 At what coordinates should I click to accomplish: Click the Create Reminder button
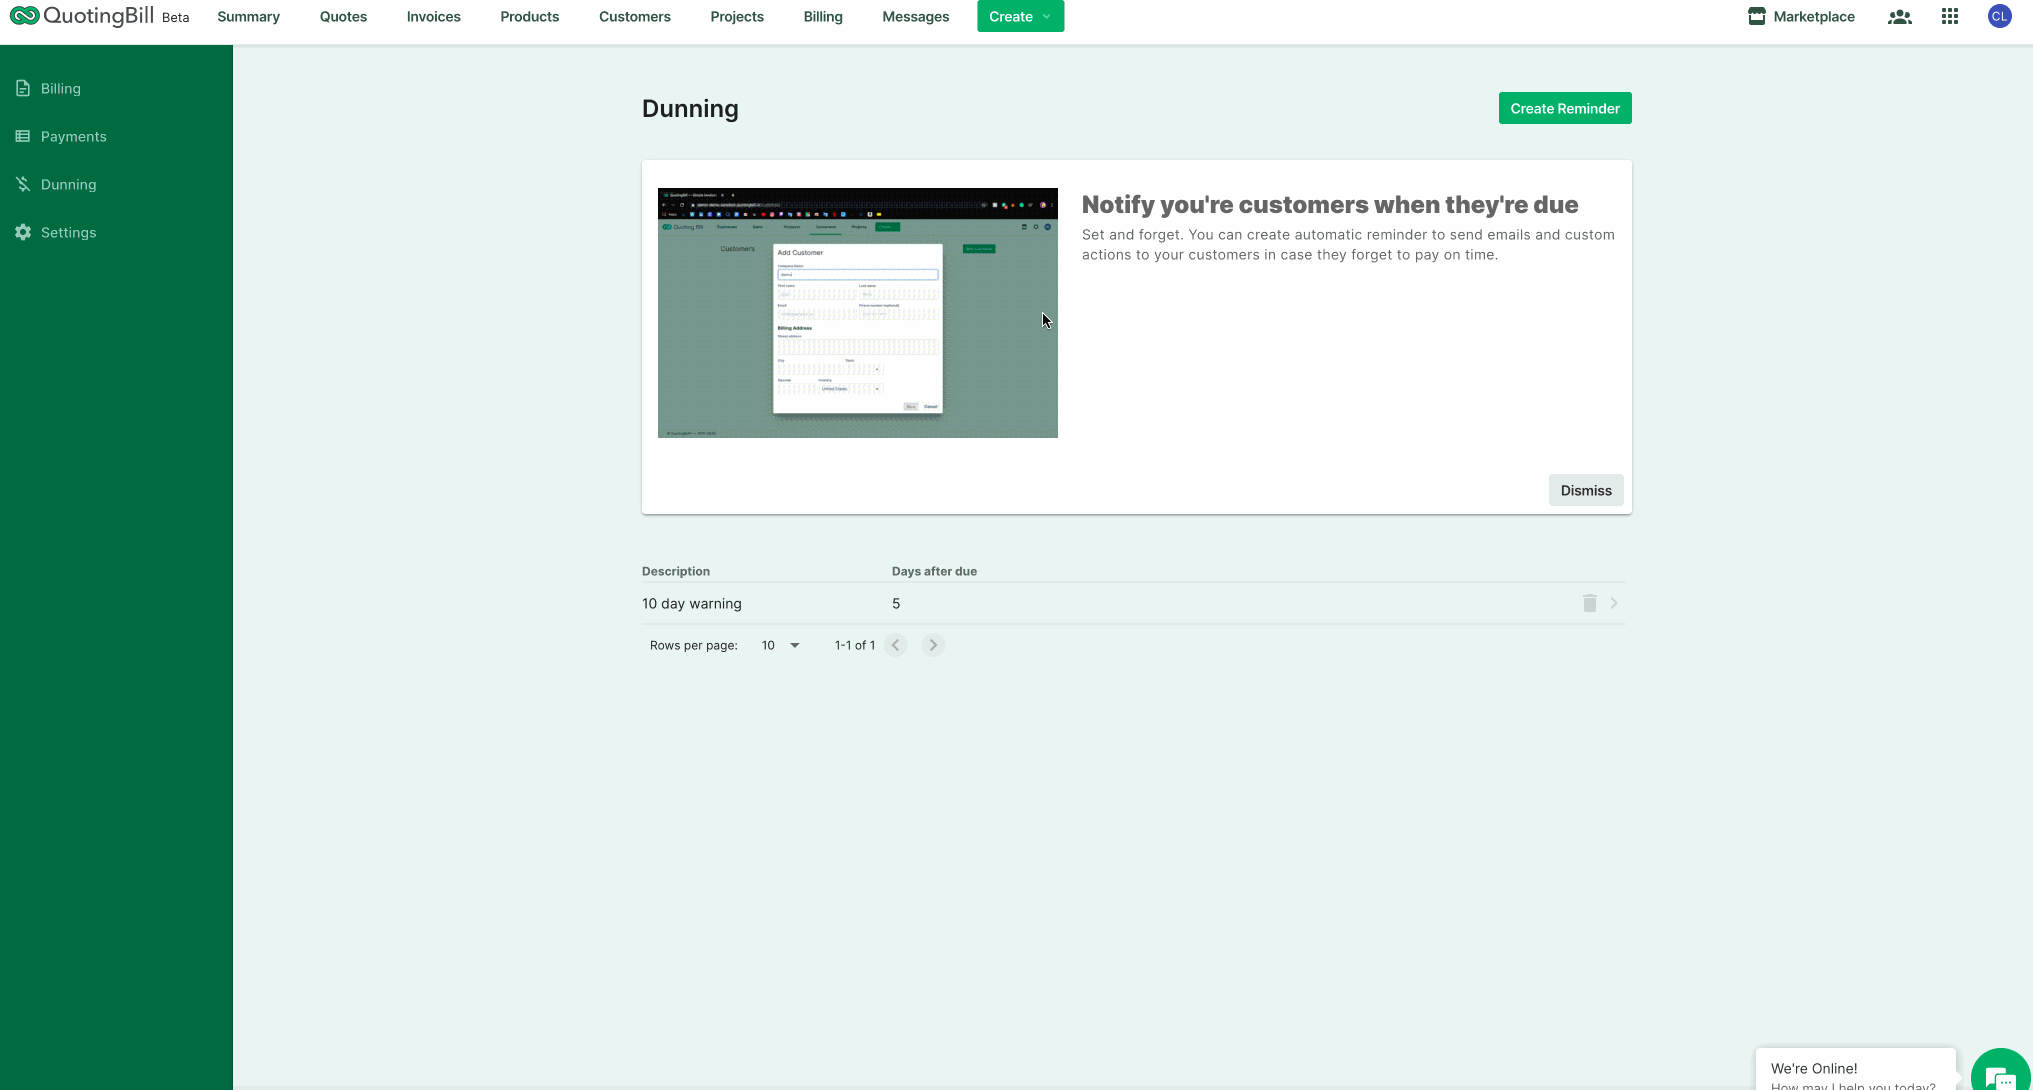click(1564, 108)
